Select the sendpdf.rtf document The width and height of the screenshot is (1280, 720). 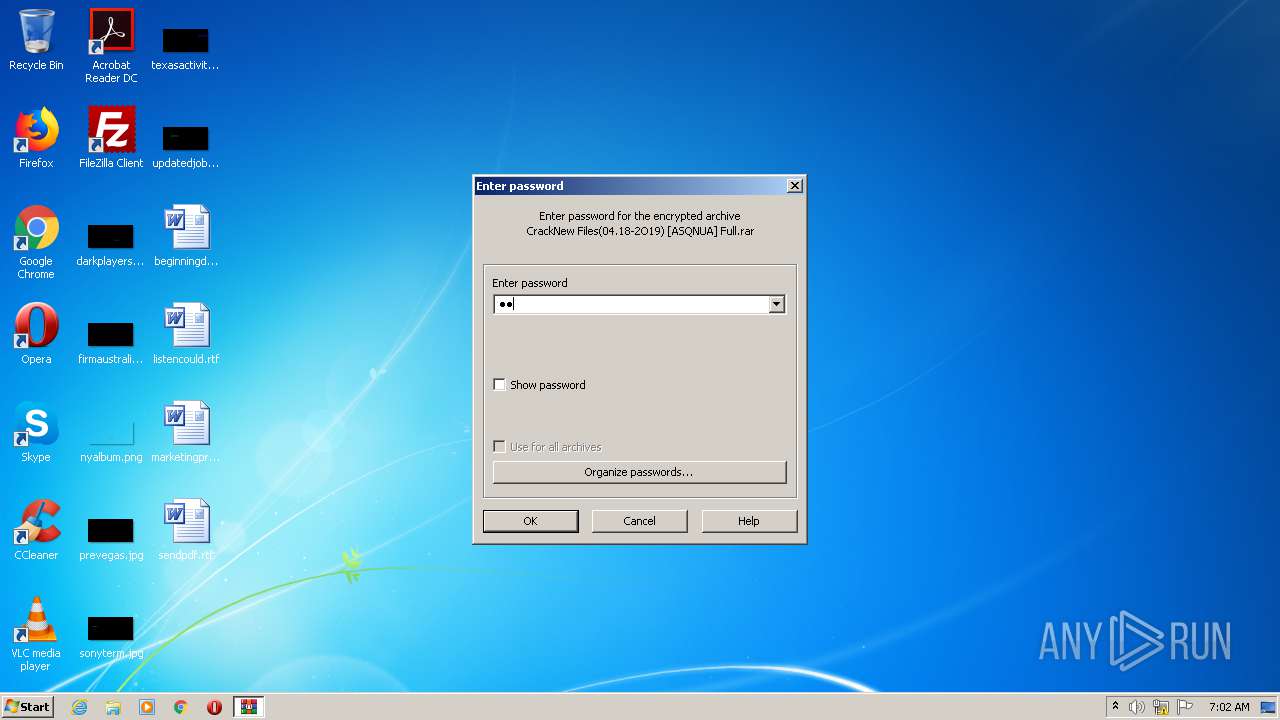(x=186, y=530)
